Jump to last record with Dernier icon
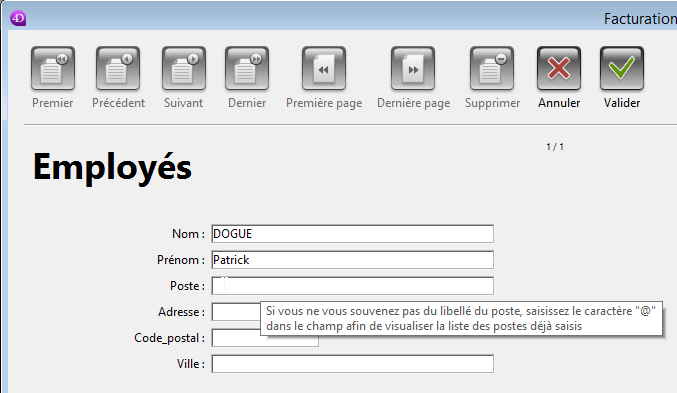 tap(247, 69)
